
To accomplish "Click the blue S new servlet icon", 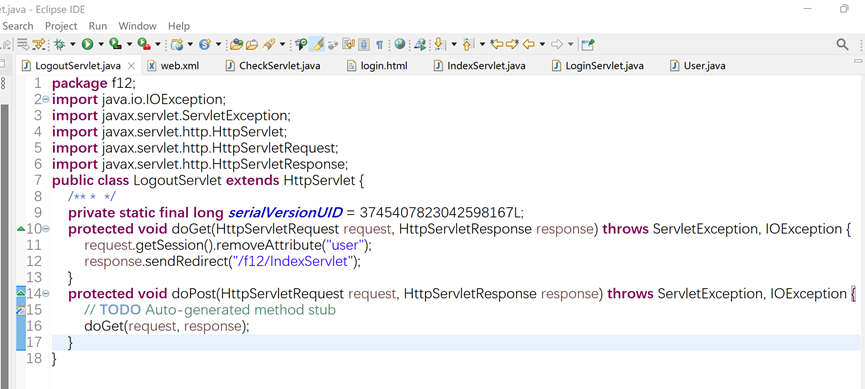I will (x=205, y=44).
